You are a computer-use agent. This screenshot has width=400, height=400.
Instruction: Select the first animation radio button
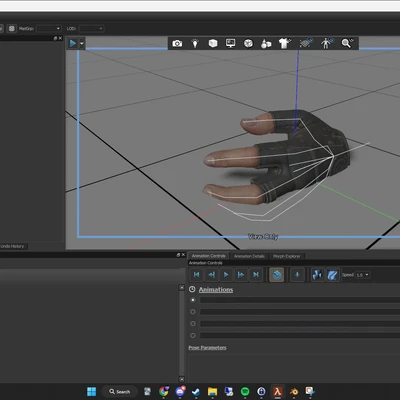tap(193, 300)
